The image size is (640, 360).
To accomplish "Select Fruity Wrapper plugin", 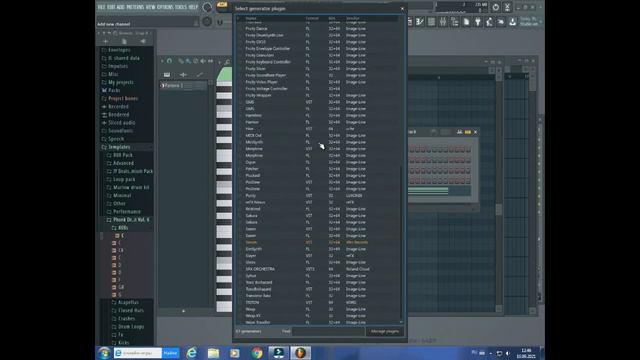I will tap(318, 96).
